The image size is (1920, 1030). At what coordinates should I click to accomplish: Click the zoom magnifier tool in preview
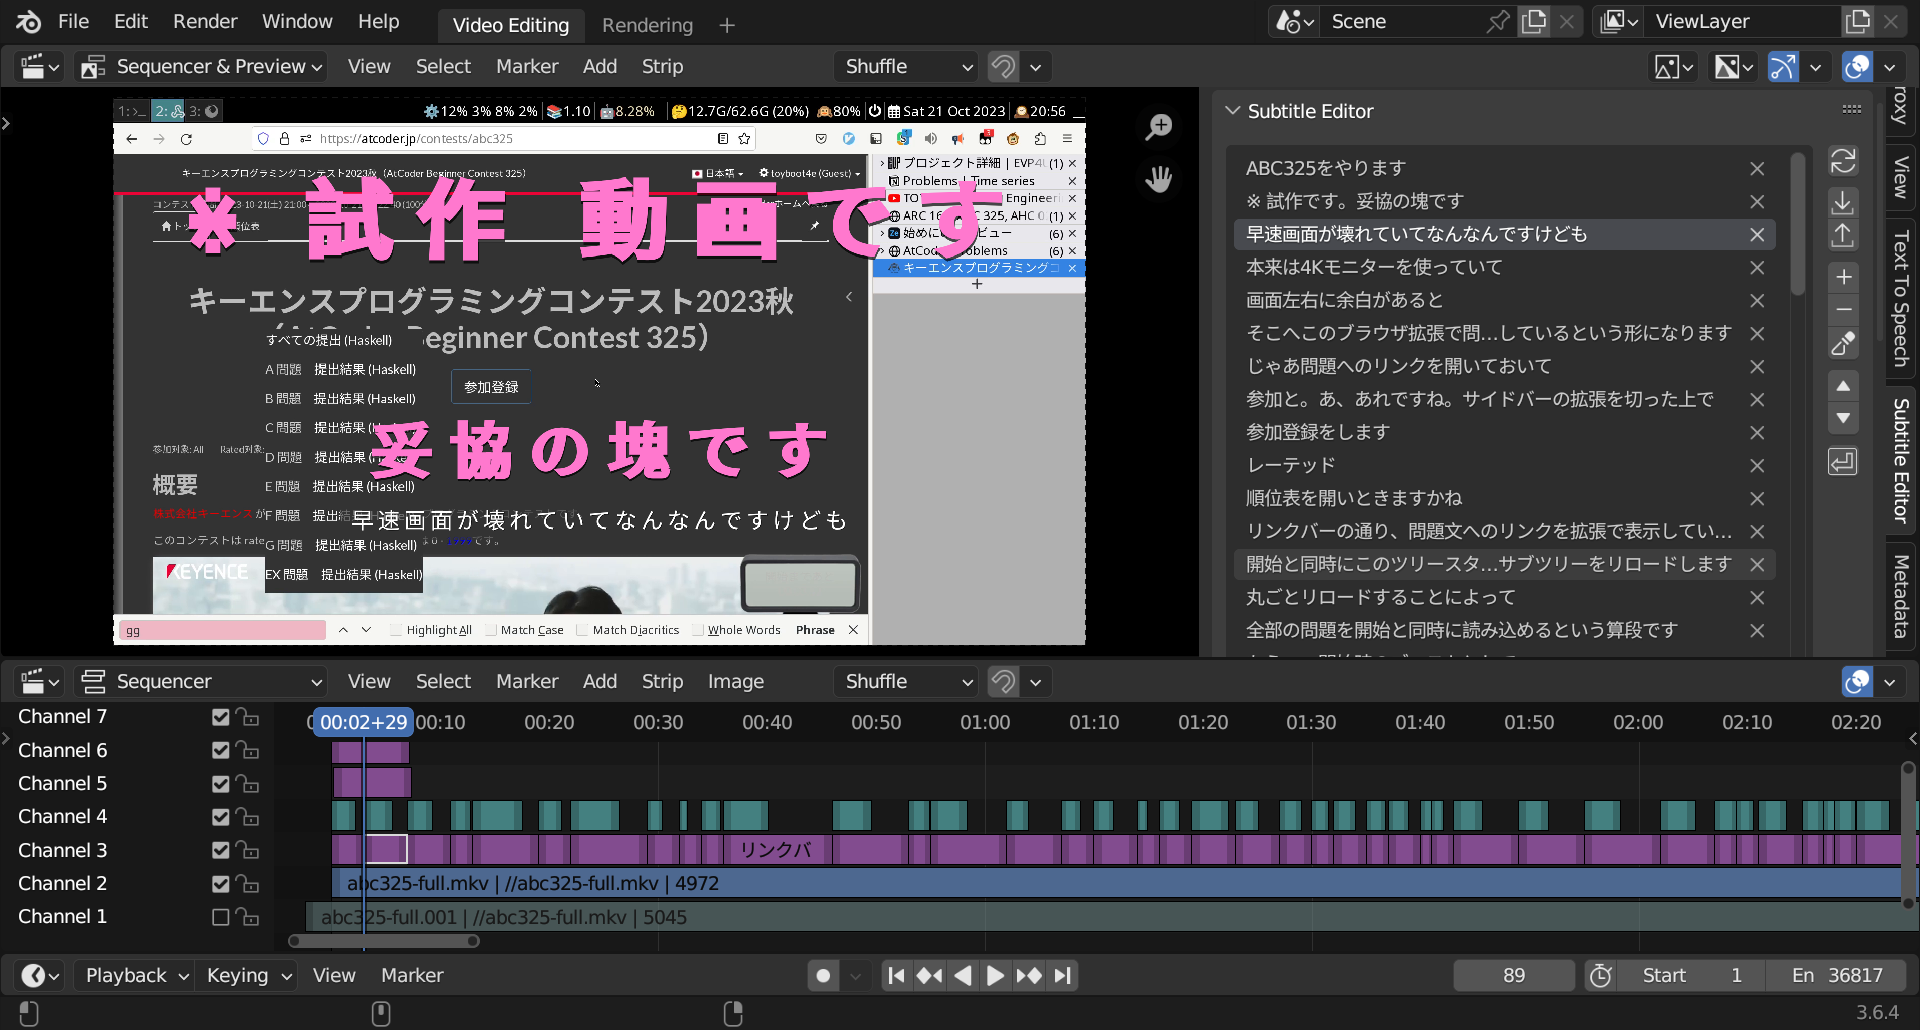(x=1159, y=127)
